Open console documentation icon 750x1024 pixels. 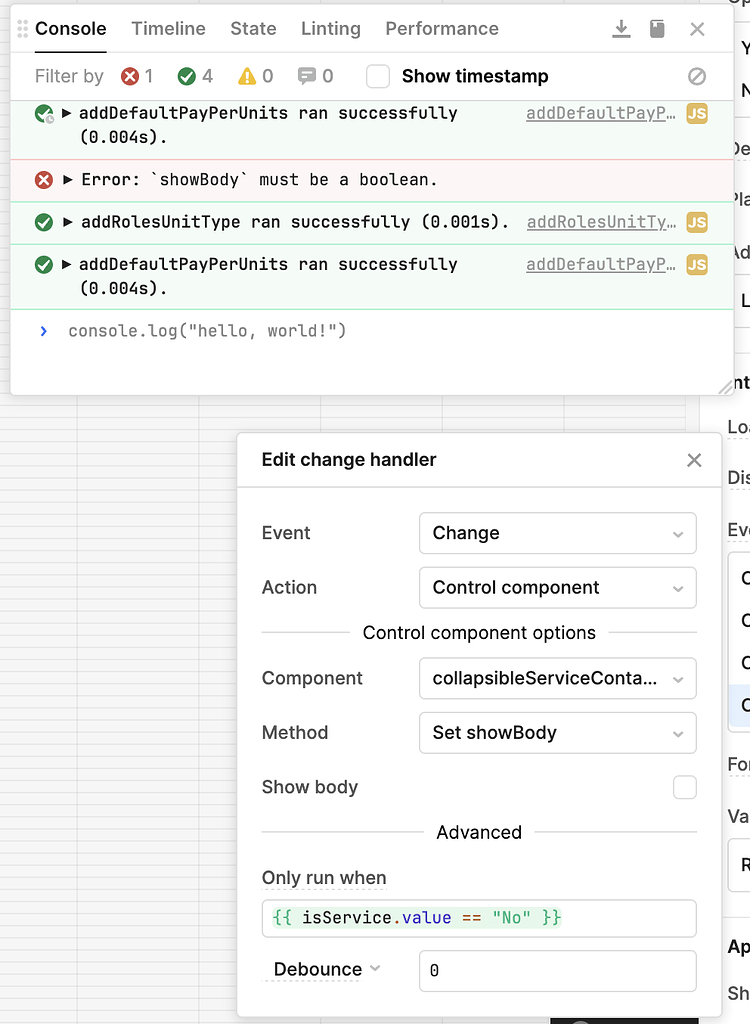(657, 29)
